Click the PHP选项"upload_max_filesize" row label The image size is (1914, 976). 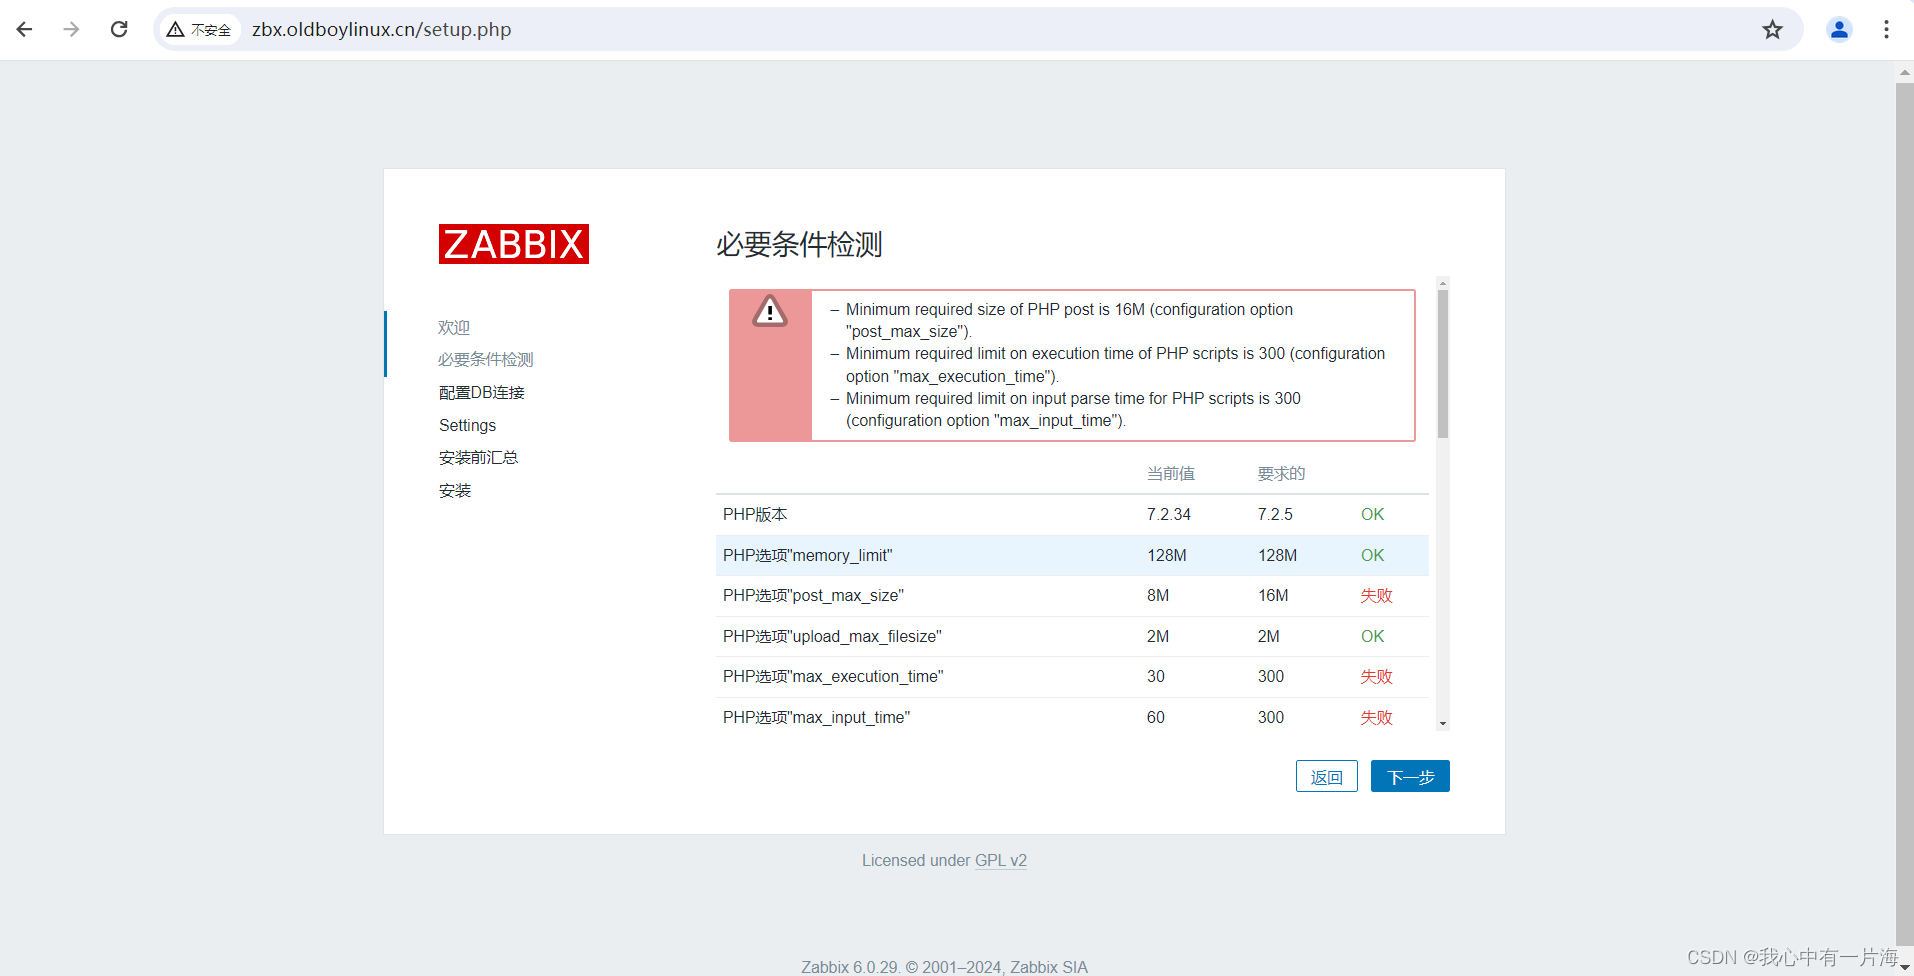pos(832,636)
